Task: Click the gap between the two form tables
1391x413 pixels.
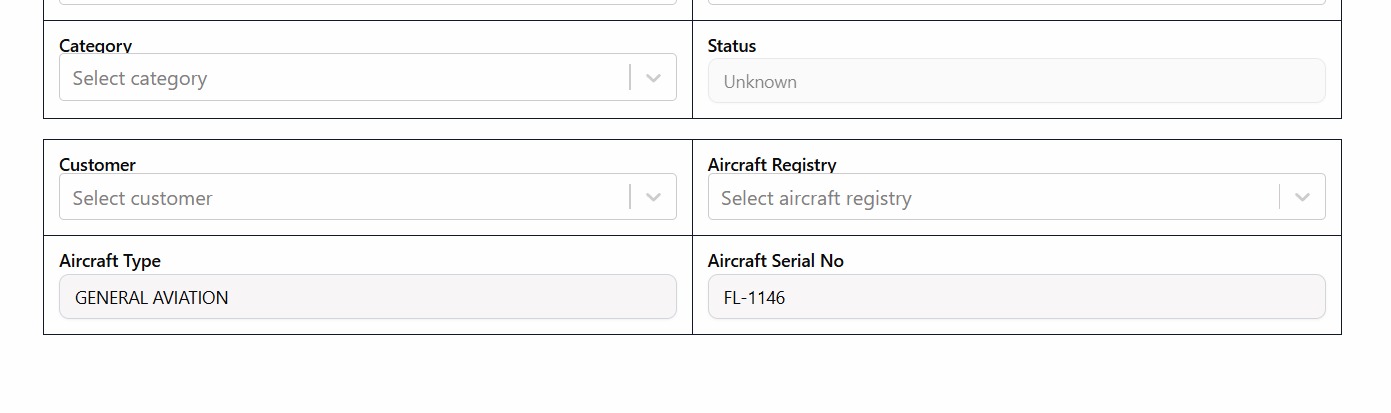Action: point(692,129)
